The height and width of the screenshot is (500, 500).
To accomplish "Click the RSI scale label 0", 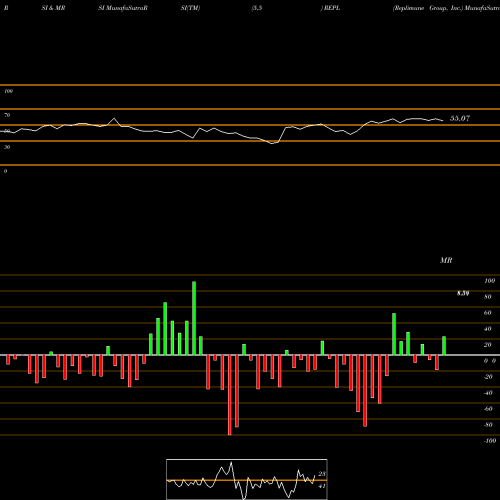I will (5, 171).
